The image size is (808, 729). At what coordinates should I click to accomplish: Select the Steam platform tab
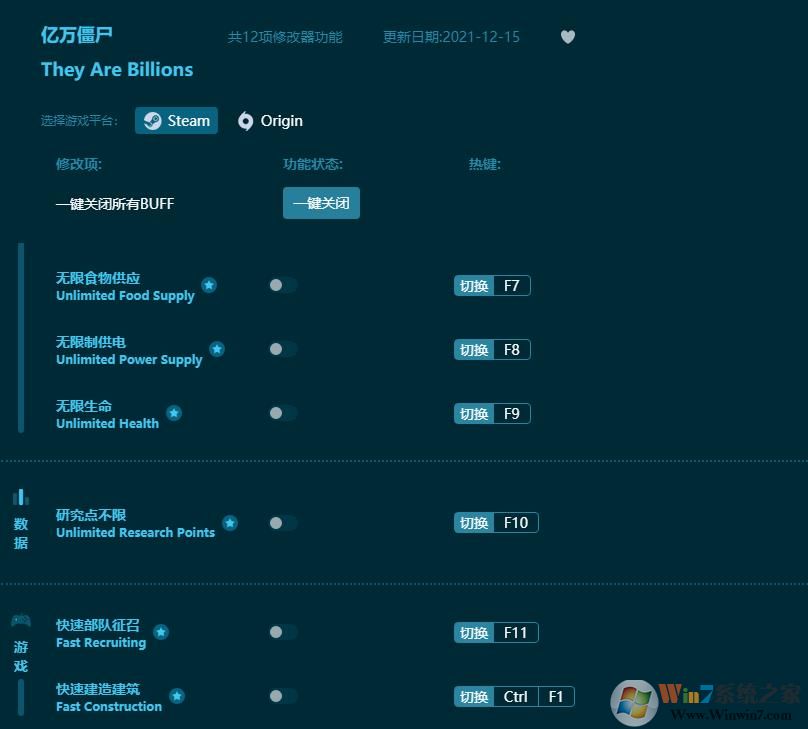176,120
